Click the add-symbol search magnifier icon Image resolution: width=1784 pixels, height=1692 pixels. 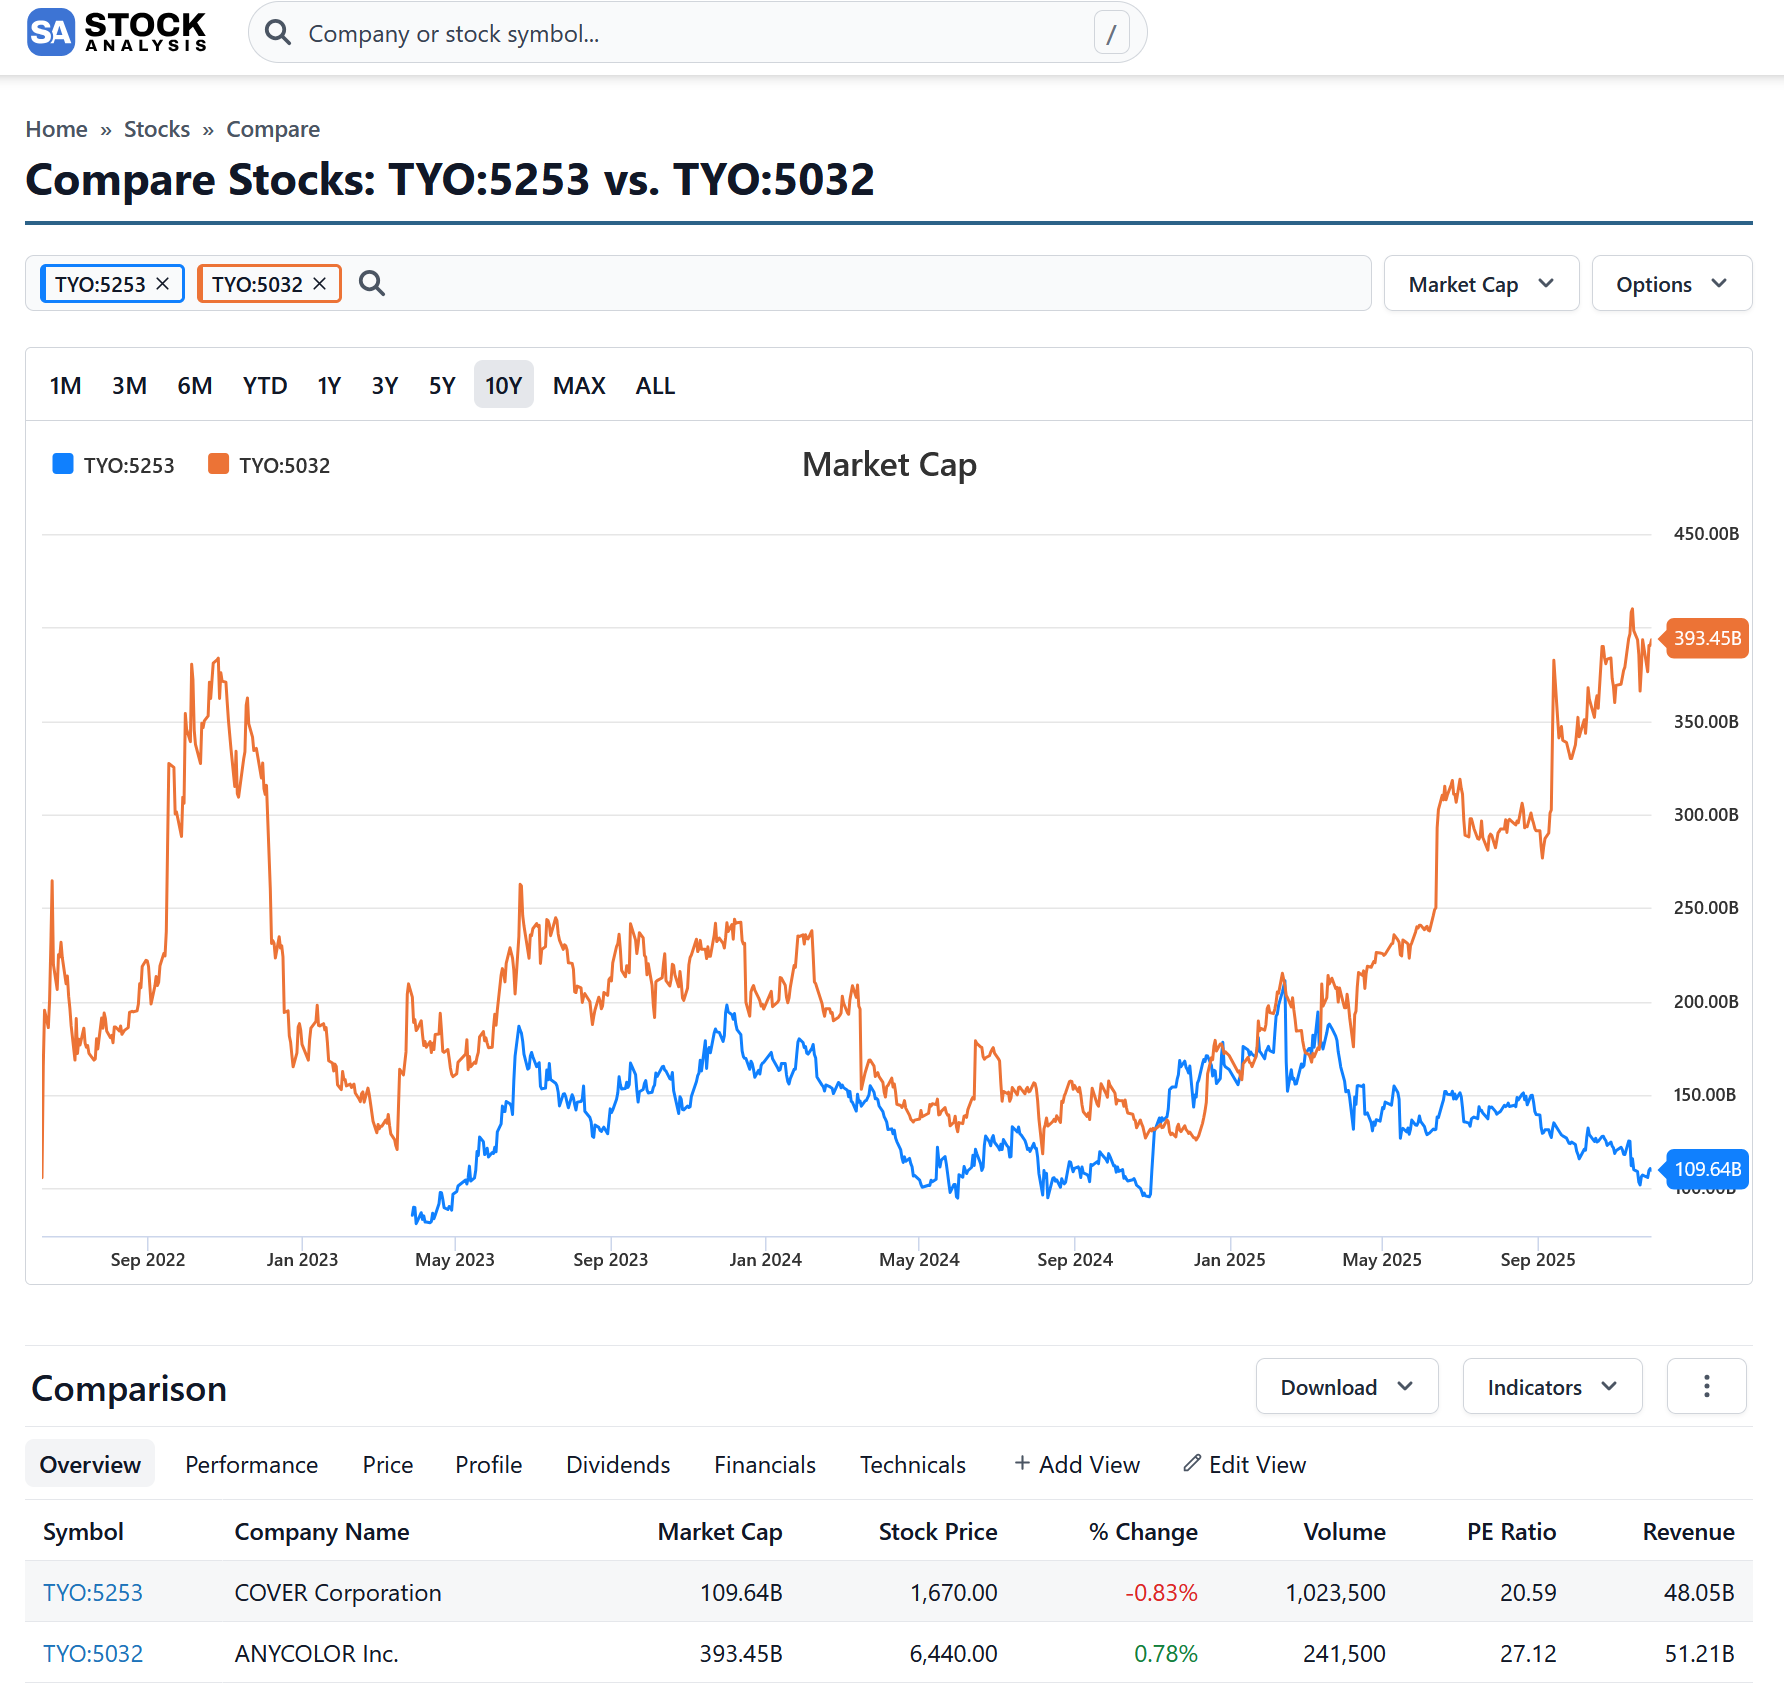click(372, 284)
